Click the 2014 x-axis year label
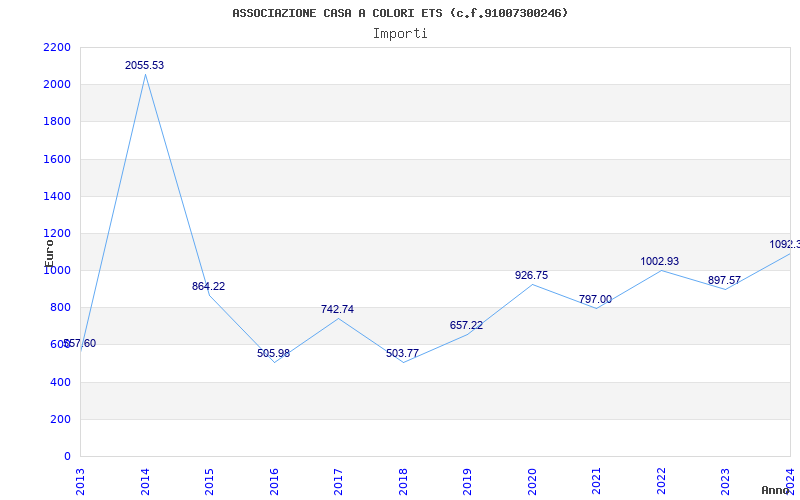 tap(145, 481)
